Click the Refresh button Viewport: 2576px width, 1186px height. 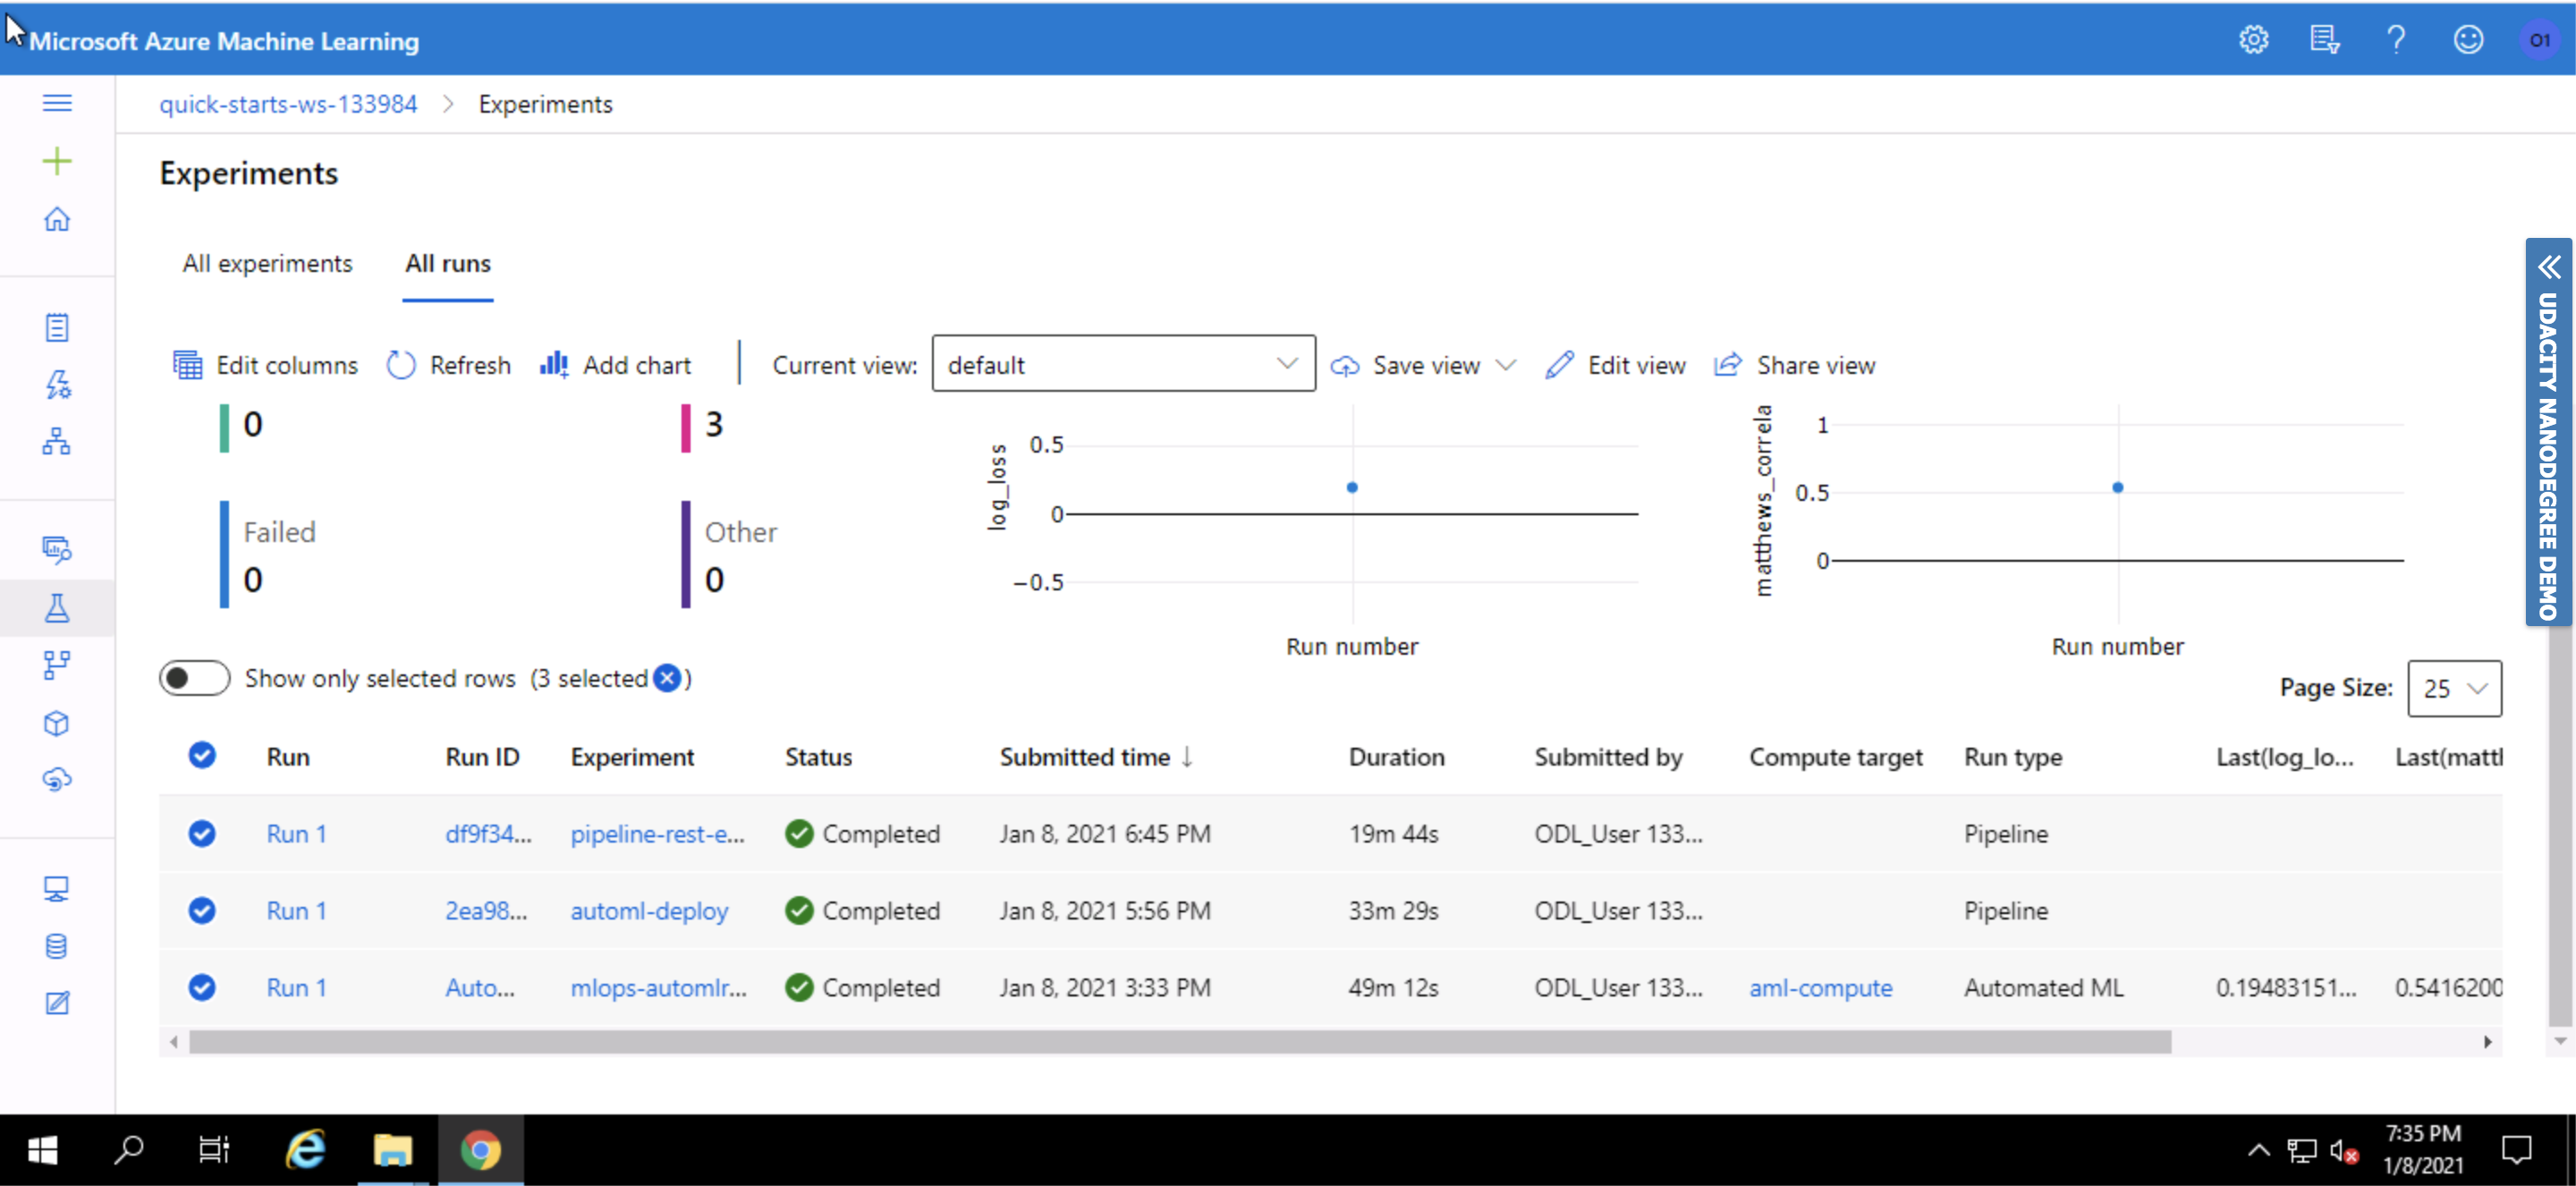(449, 365)
